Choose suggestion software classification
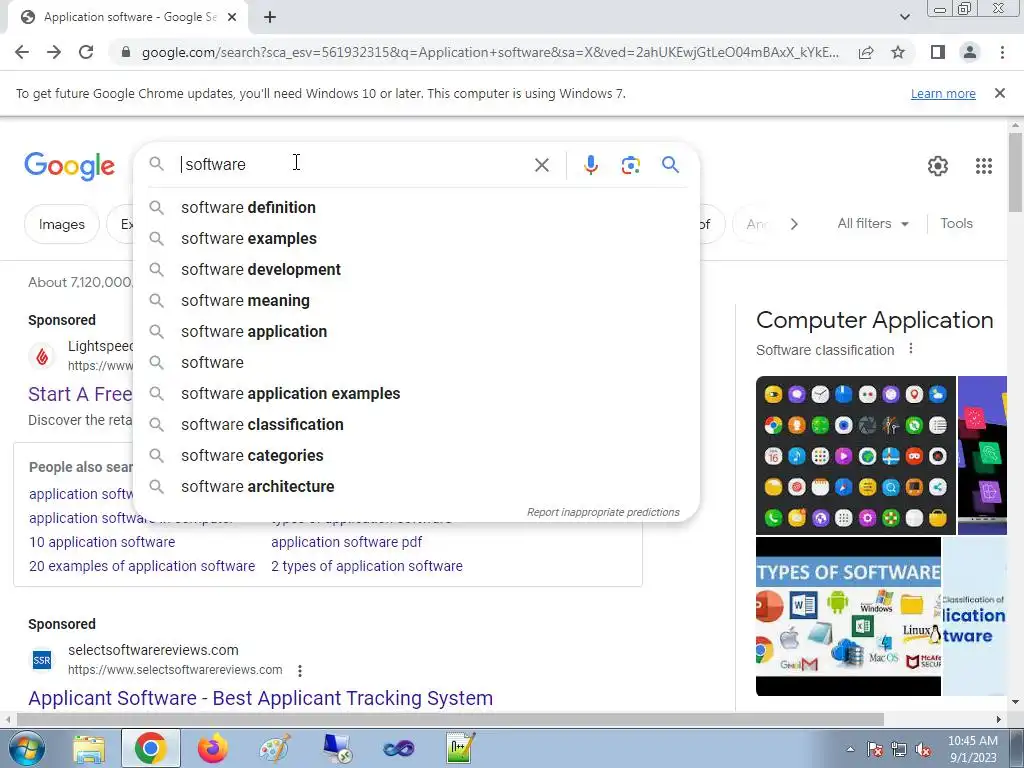Screen dimensions: 1024x768 (416, 424)
